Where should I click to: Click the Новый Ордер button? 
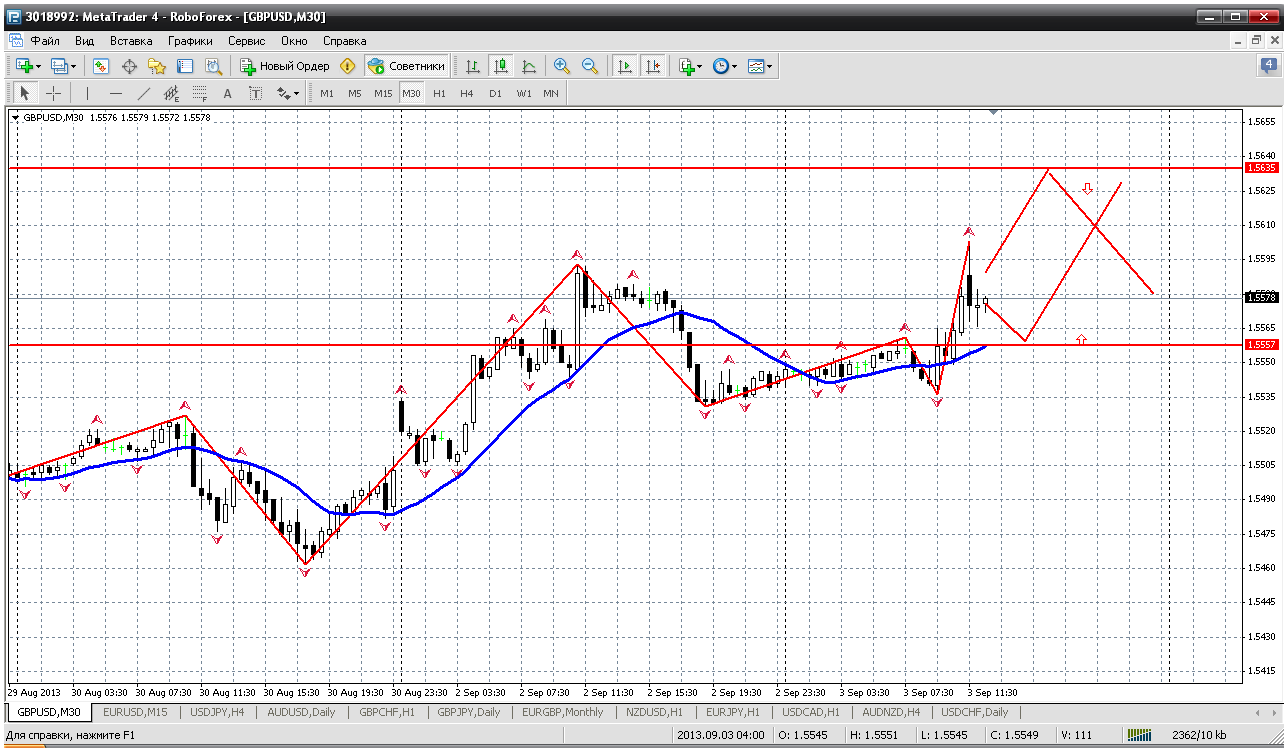pyautogui.click(x=285, y=66)
